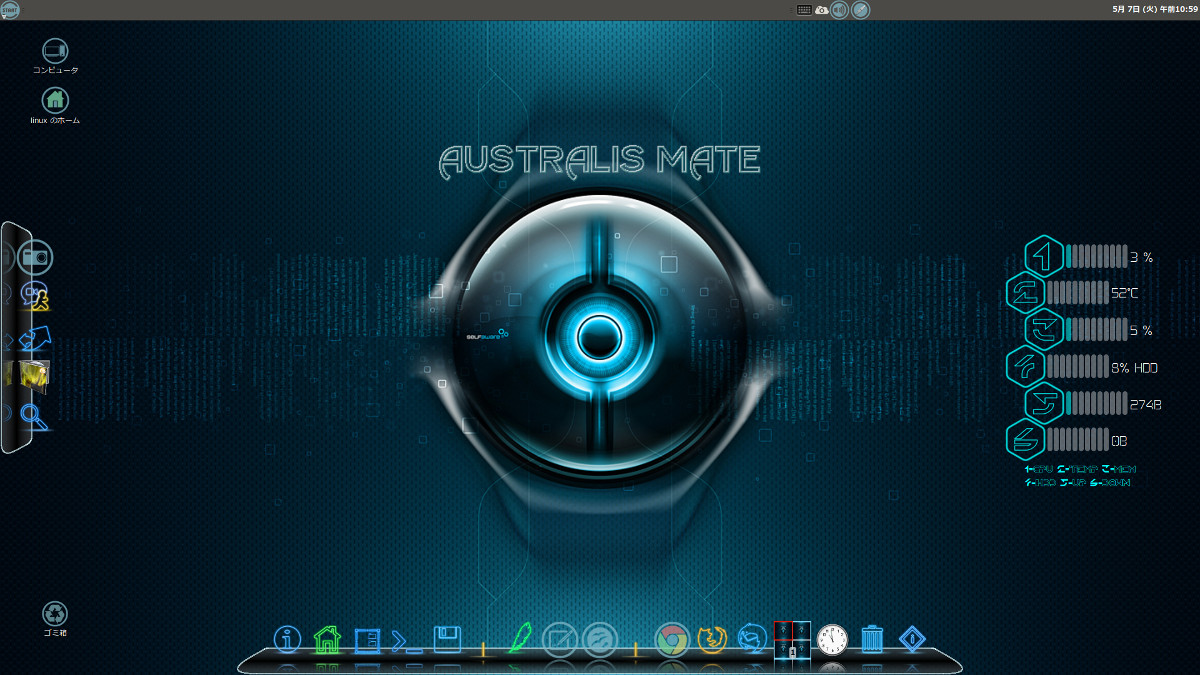This screenshot has height=675, width=1200.
Task: Click the HDD hexagon numbered 4
Action: click(x=1026, y=366)
